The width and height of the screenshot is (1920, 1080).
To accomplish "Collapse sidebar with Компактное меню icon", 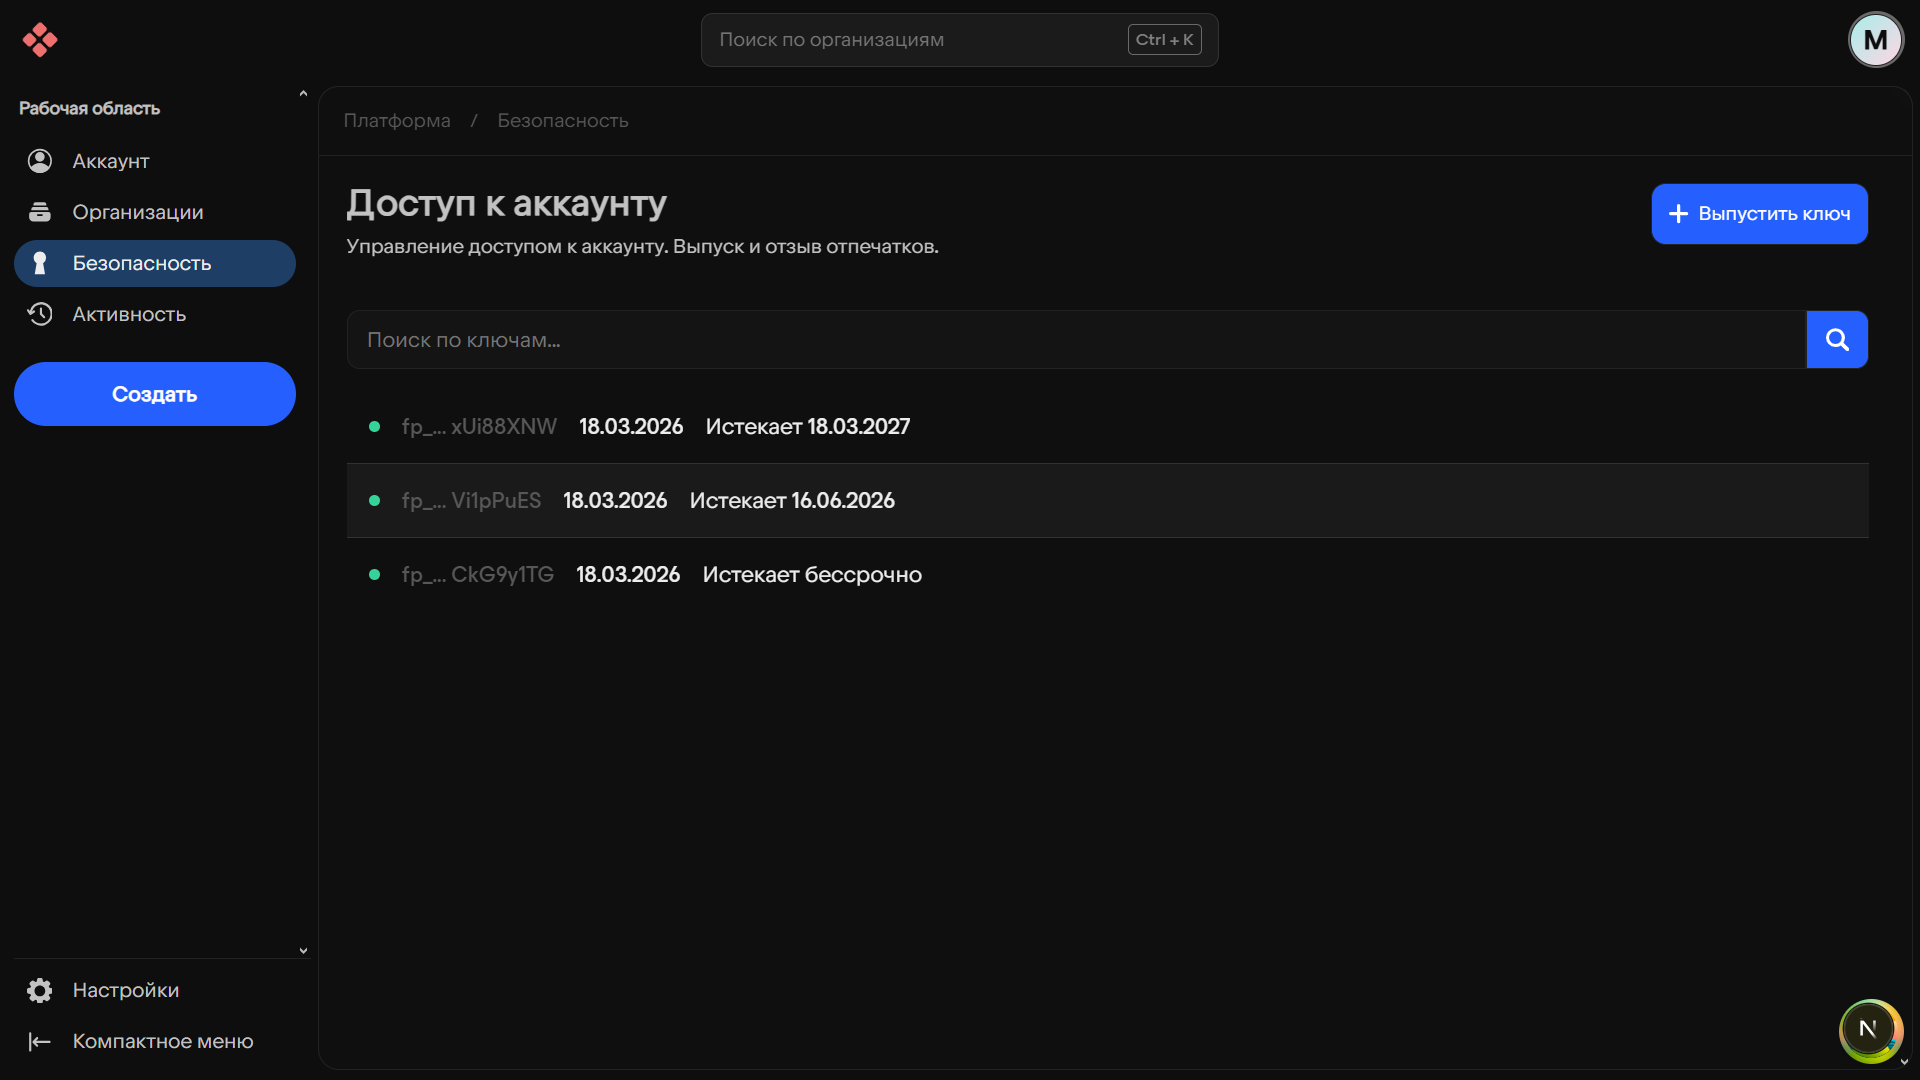I will [40, 1041].
